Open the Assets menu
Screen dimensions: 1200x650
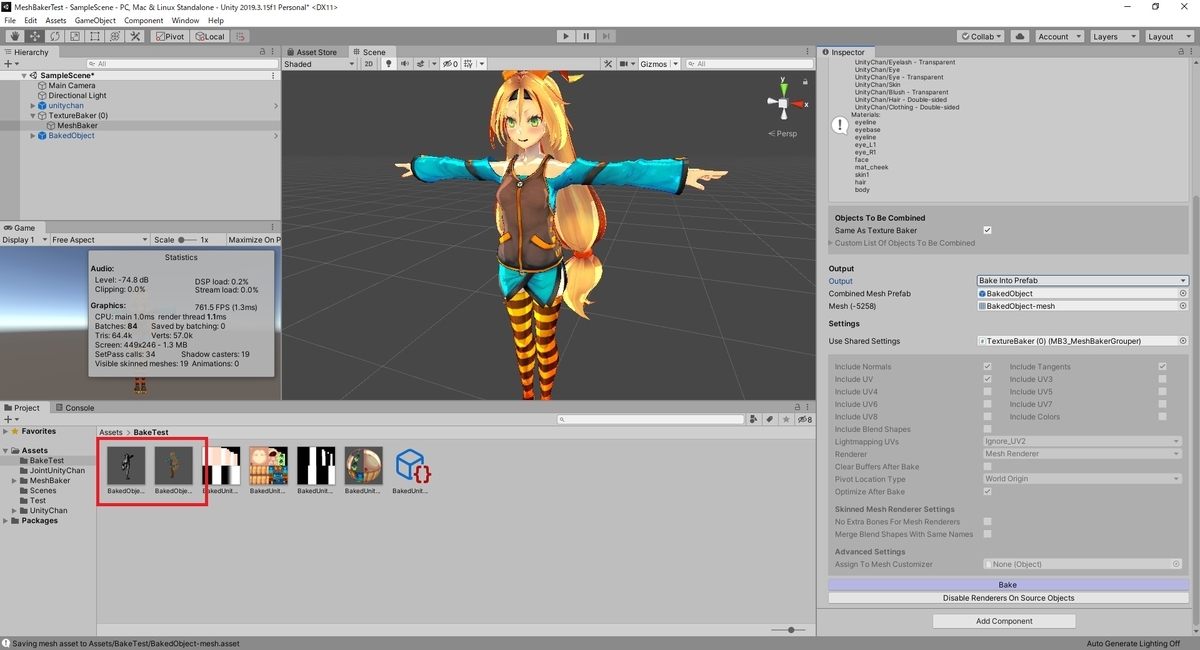point(56,20)
